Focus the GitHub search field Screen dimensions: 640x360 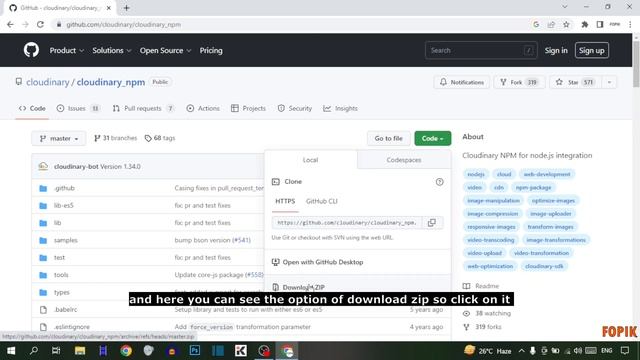point(481,50)
